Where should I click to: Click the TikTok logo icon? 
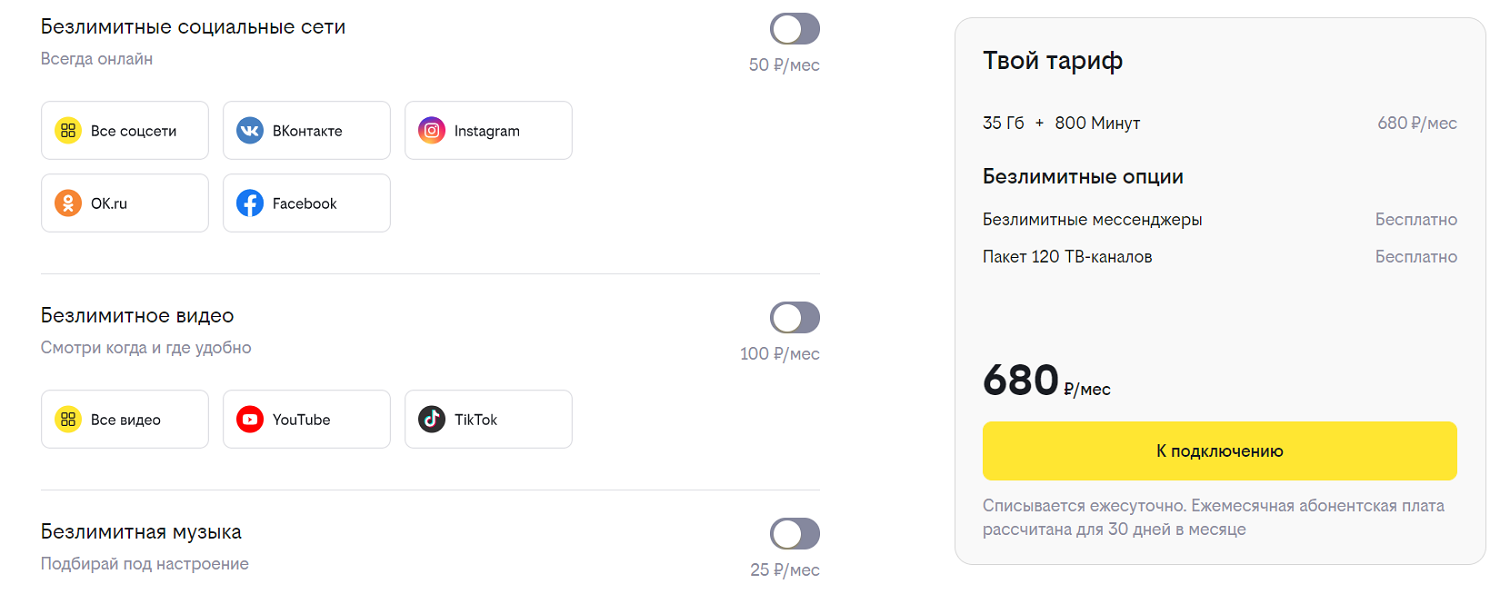click(431, 419)
